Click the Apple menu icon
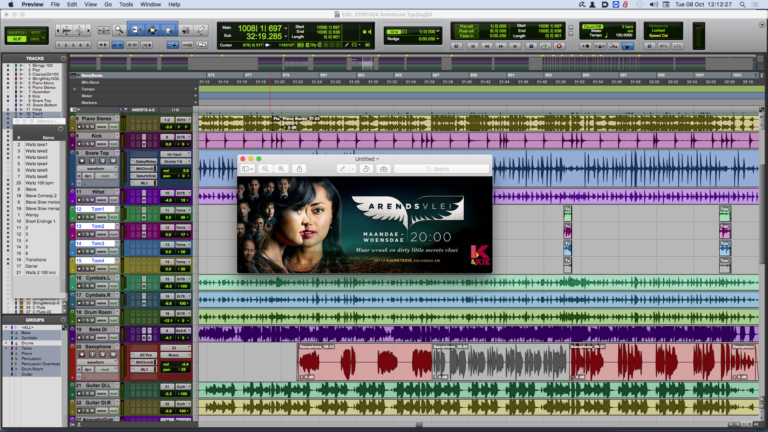Image resolution: width=768 pixels, height=432 pixels. 11,4
